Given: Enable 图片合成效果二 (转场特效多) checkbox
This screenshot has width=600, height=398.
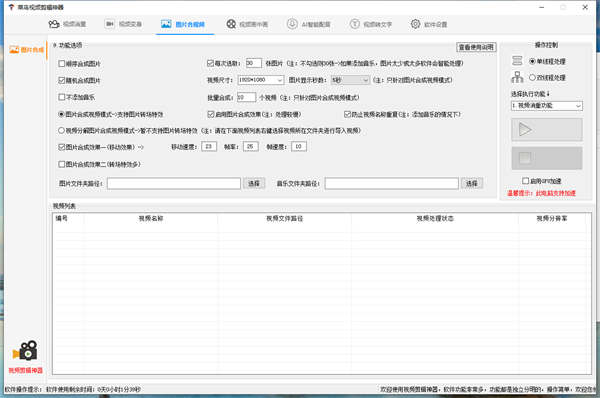Looking at the screenshot, I should point(62,164).
